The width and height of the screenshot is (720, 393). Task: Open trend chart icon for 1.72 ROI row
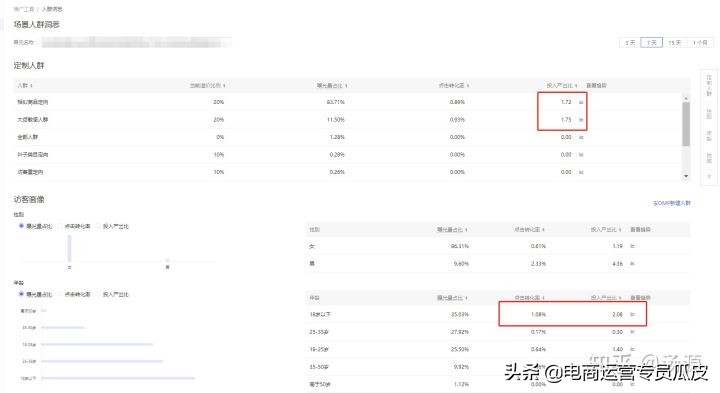[x=581, y=102]
